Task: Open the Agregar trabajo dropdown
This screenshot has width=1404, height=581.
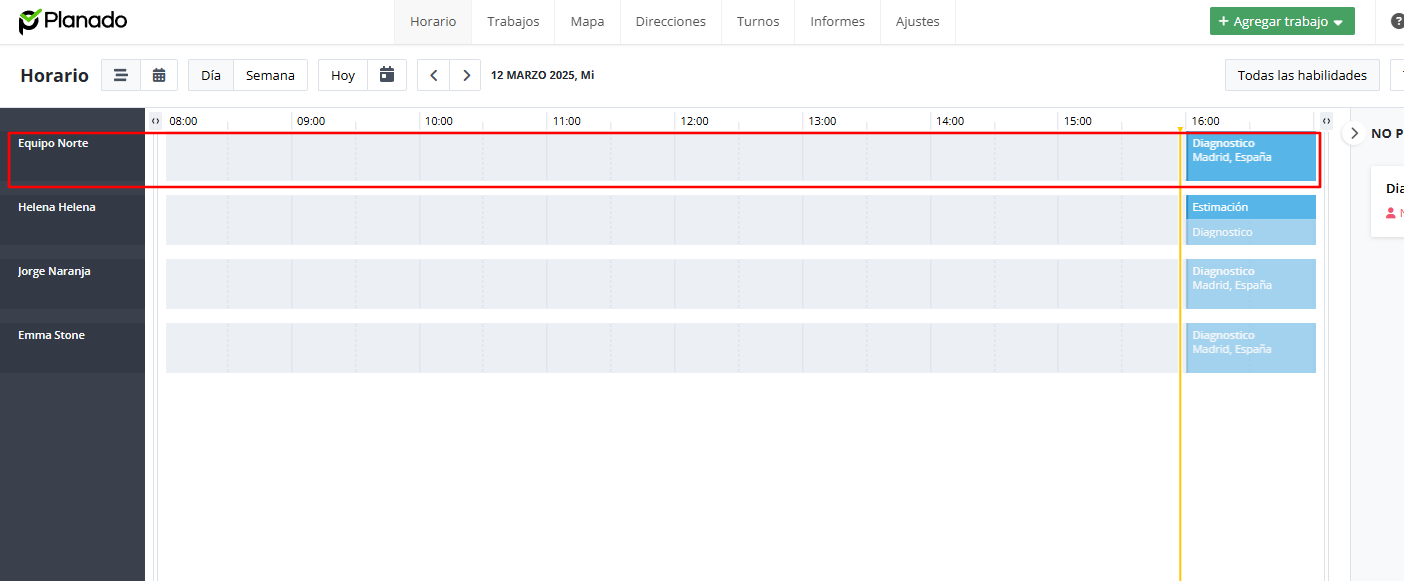Action: coord(1282,21)
